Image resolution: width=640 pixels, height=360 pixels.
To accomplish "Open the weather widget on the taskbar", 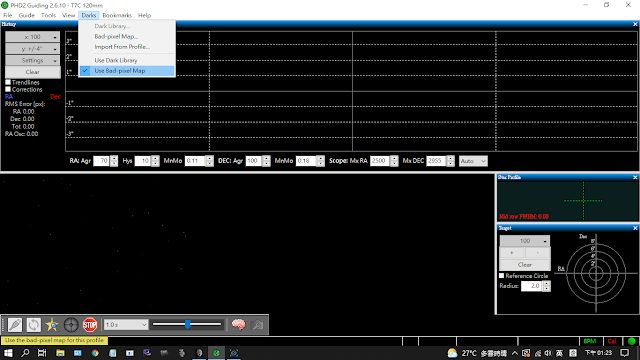I will pos(477,353).
